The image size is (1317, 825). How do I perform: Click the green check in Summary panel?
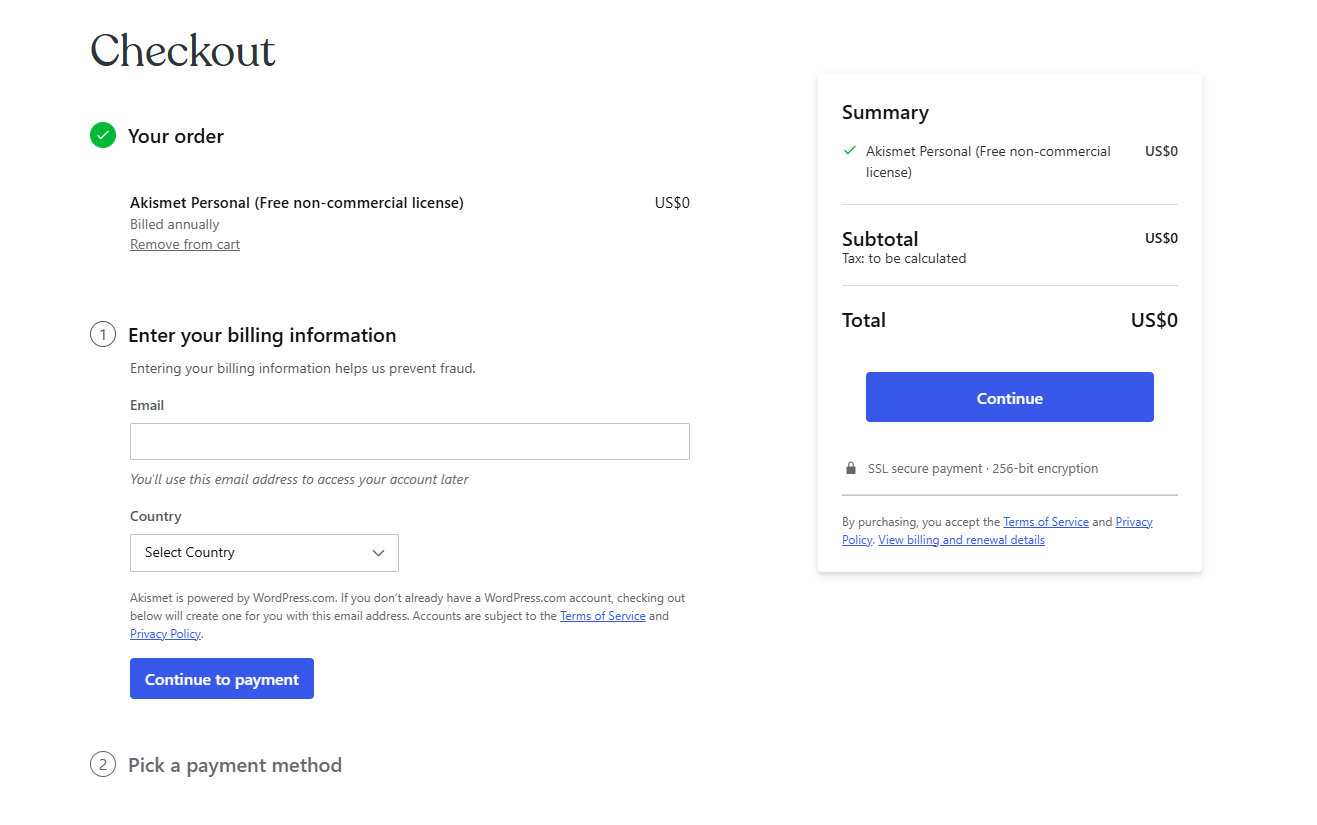pos(850,151)
